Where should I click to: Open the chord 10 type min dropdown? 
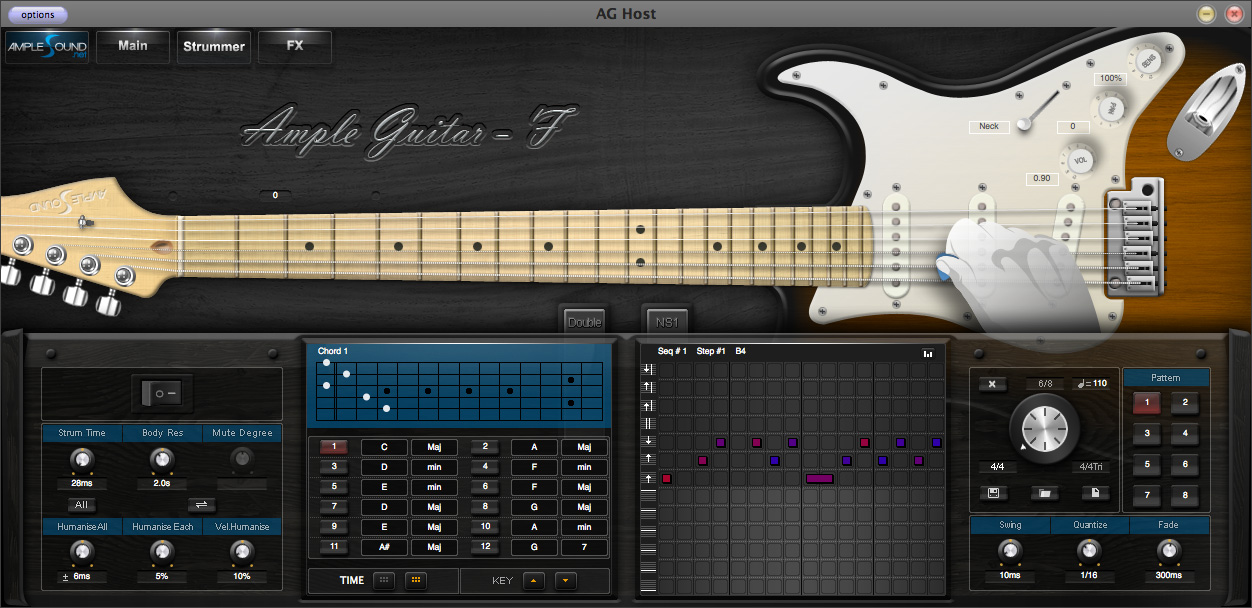pos(584,527)
